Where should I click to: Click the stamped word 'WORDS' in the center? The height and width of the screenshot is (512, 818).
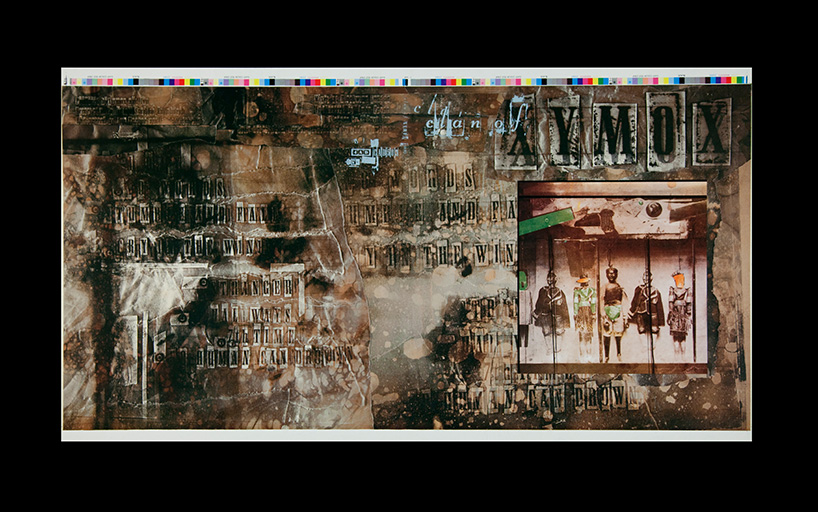(x=436, y=182)
